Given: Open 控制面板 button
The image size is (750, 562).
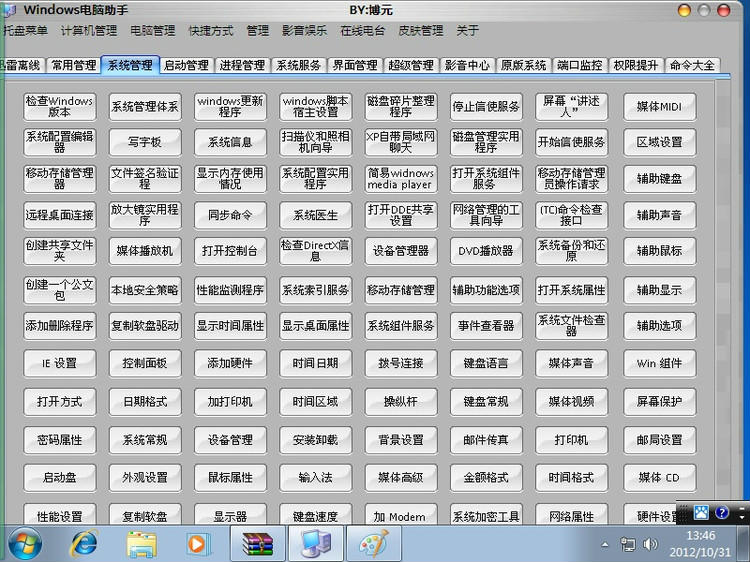Looking at the screenshot, I should click(x=145, y=363).
